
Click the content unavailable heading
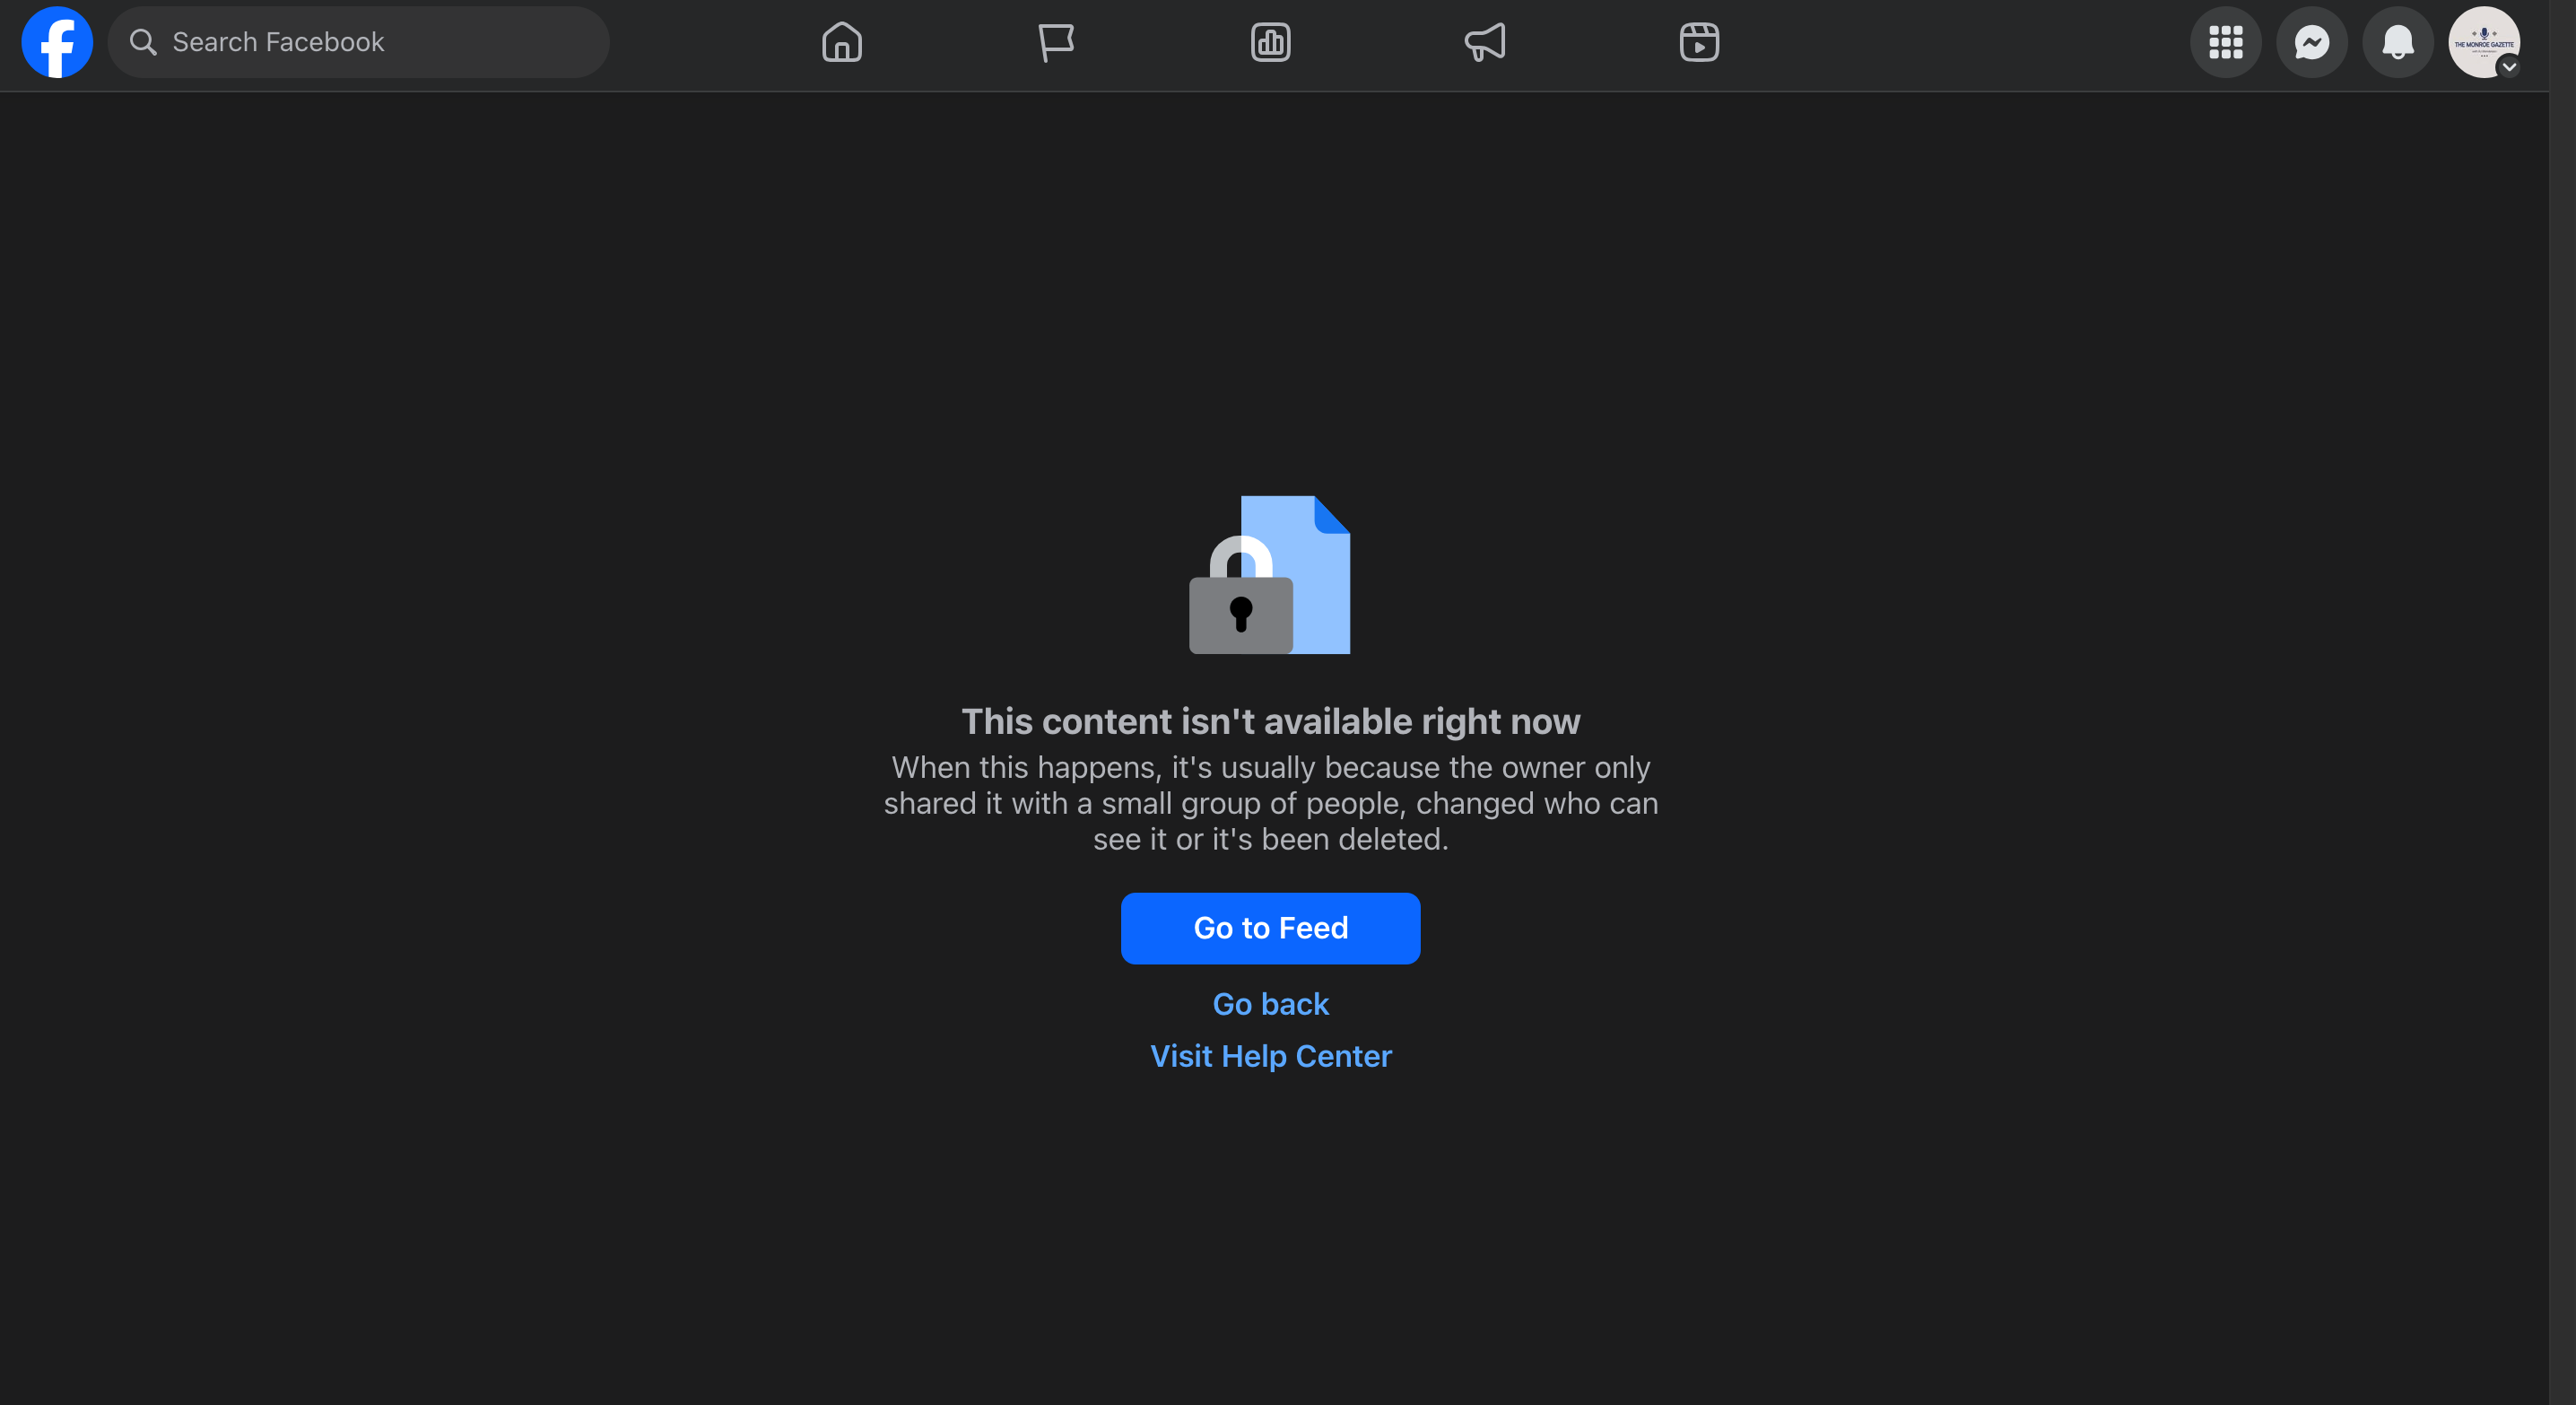(1270, 721)
